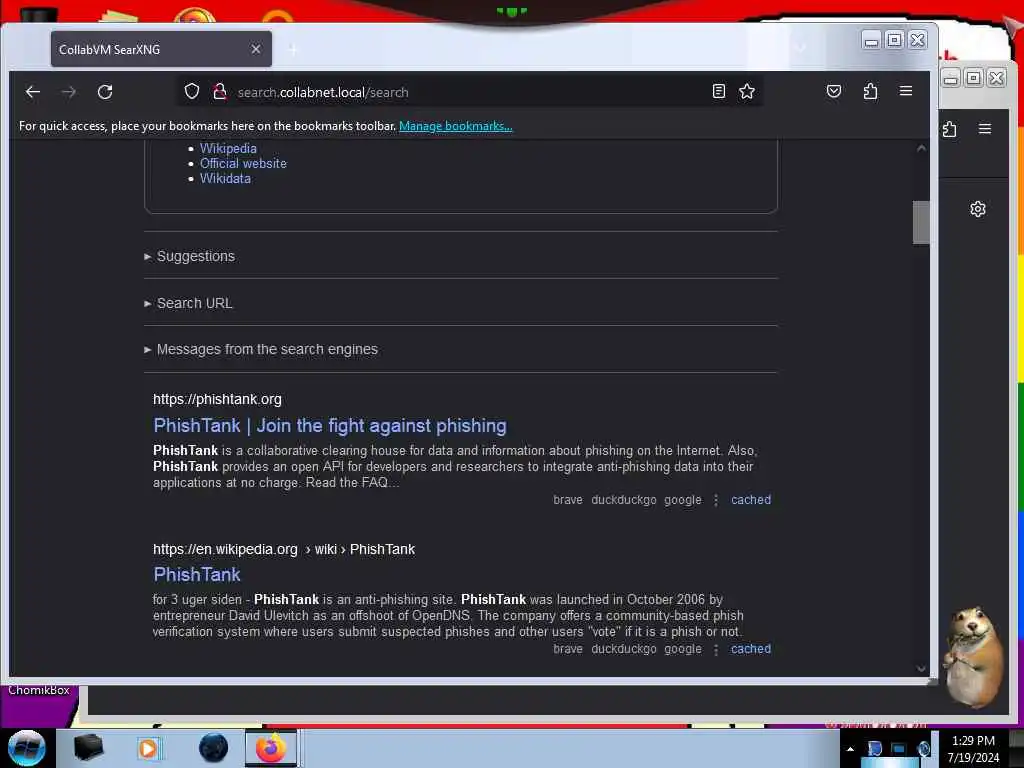1024x768 pixels.
Task: Click the hamster desktop gadget
Action: point(973,656)
